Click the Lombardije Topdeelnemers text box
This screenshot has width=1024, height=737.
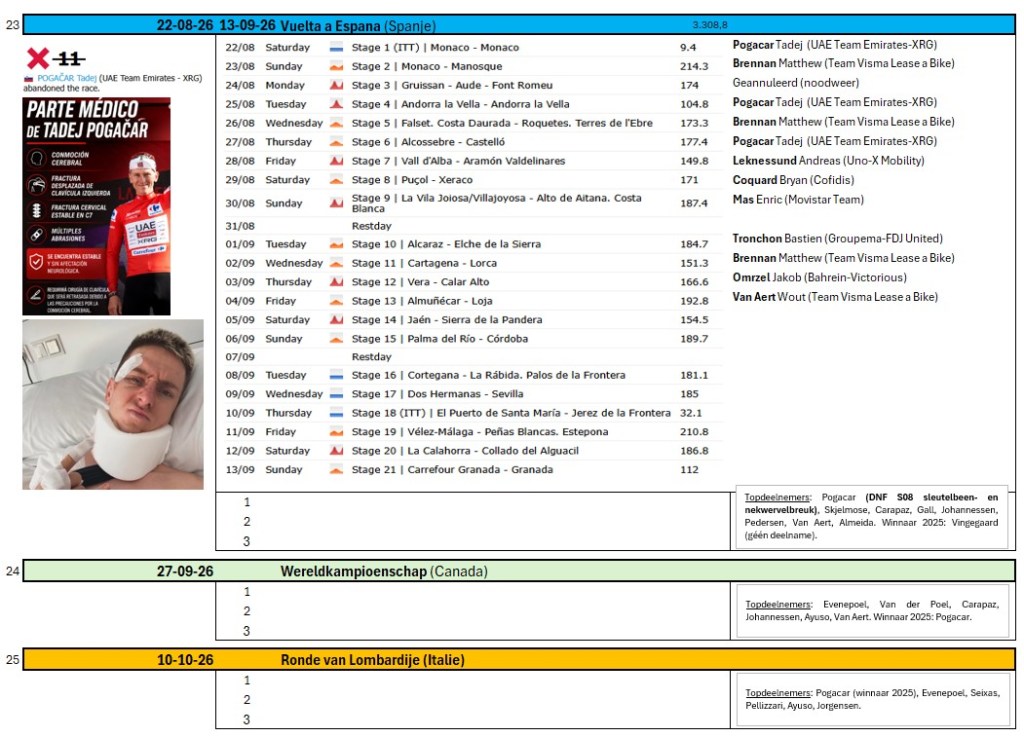pos(872,699)
